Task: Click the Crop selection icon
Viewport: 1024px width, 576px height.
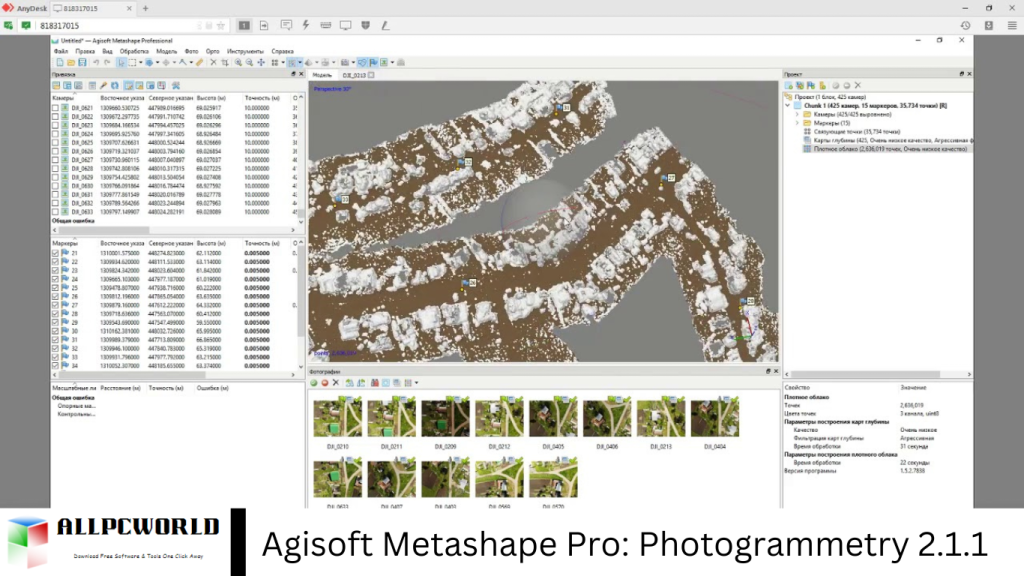Action: [x=225, y=63]
